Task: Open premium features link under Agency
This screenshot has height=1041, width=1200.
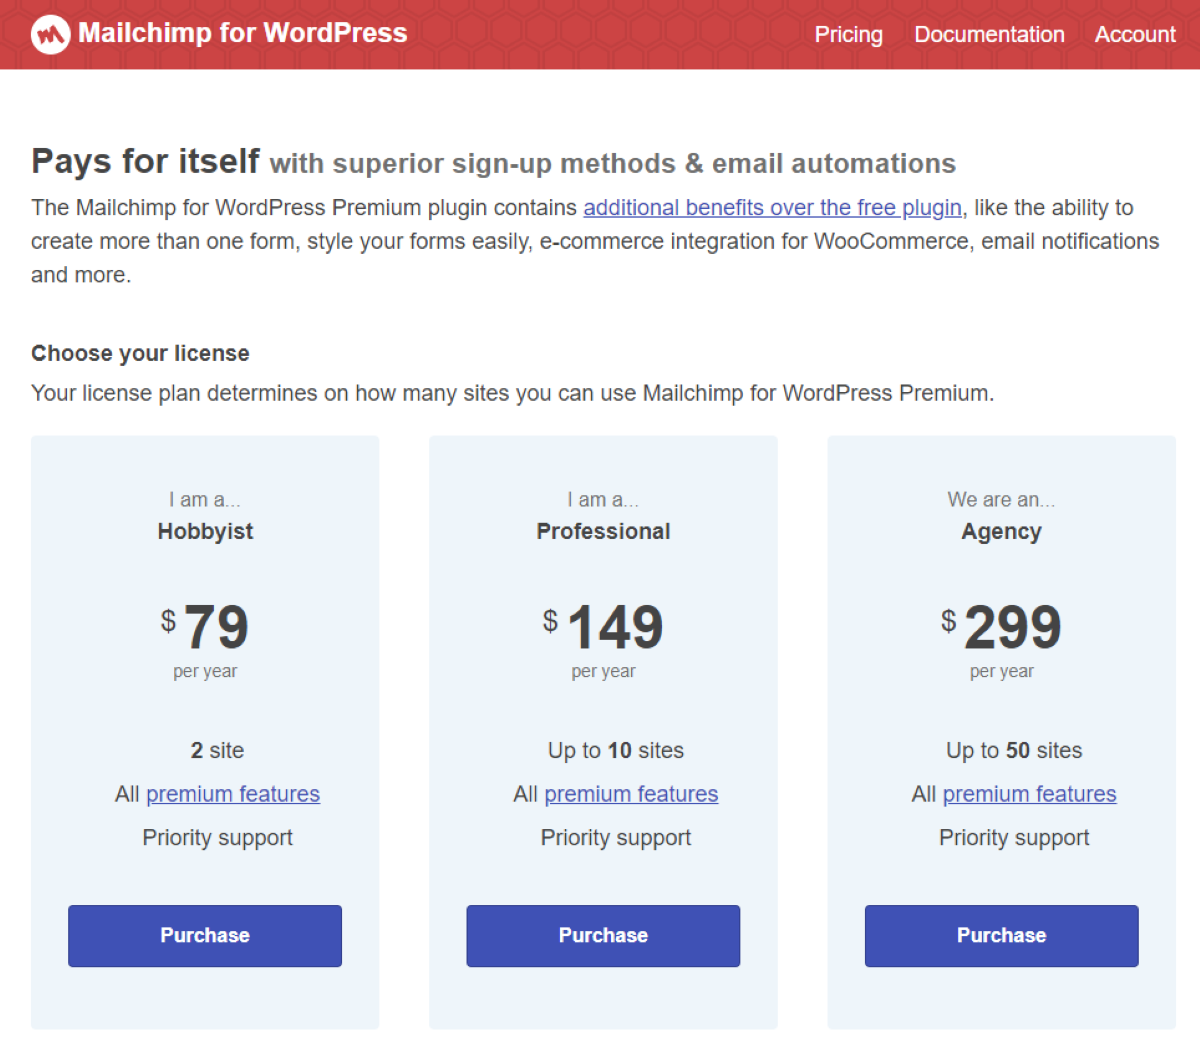Action: pyautogui.click(x=1029, y=794)
